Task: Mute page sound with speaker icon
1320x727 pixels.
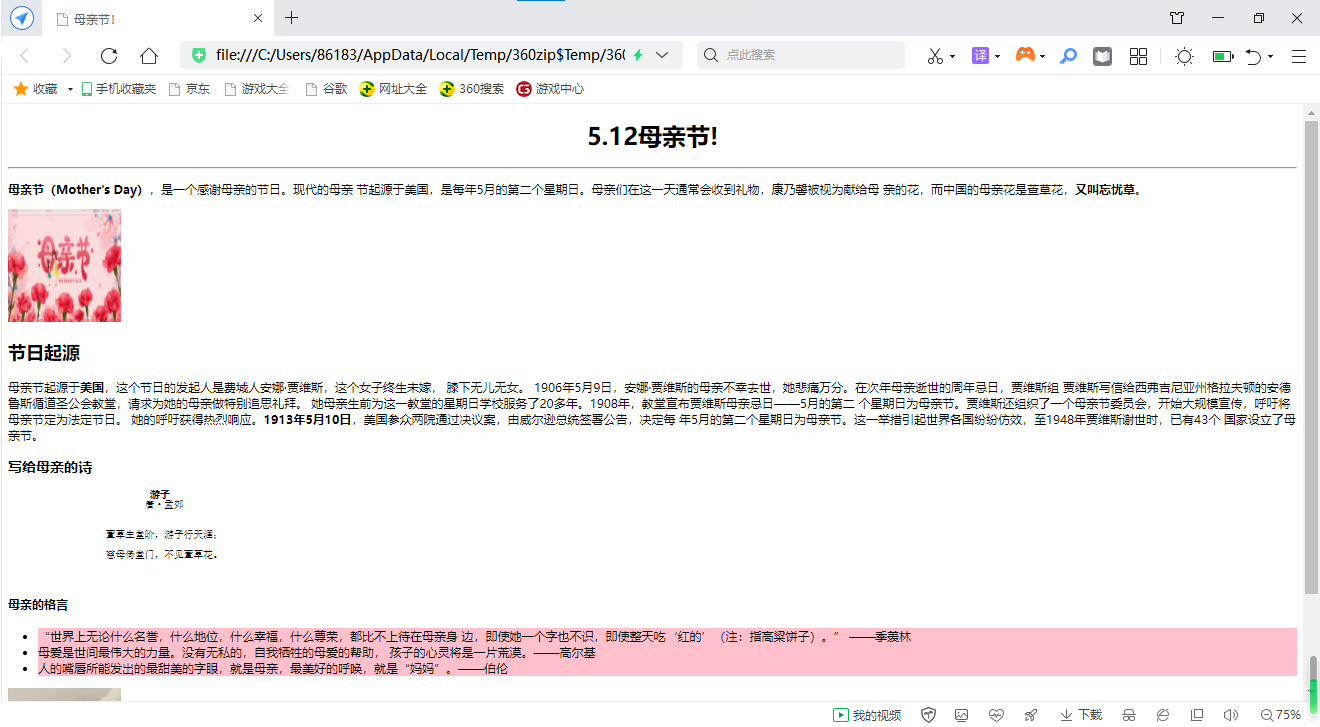Action: click(x=1230, y=715)
